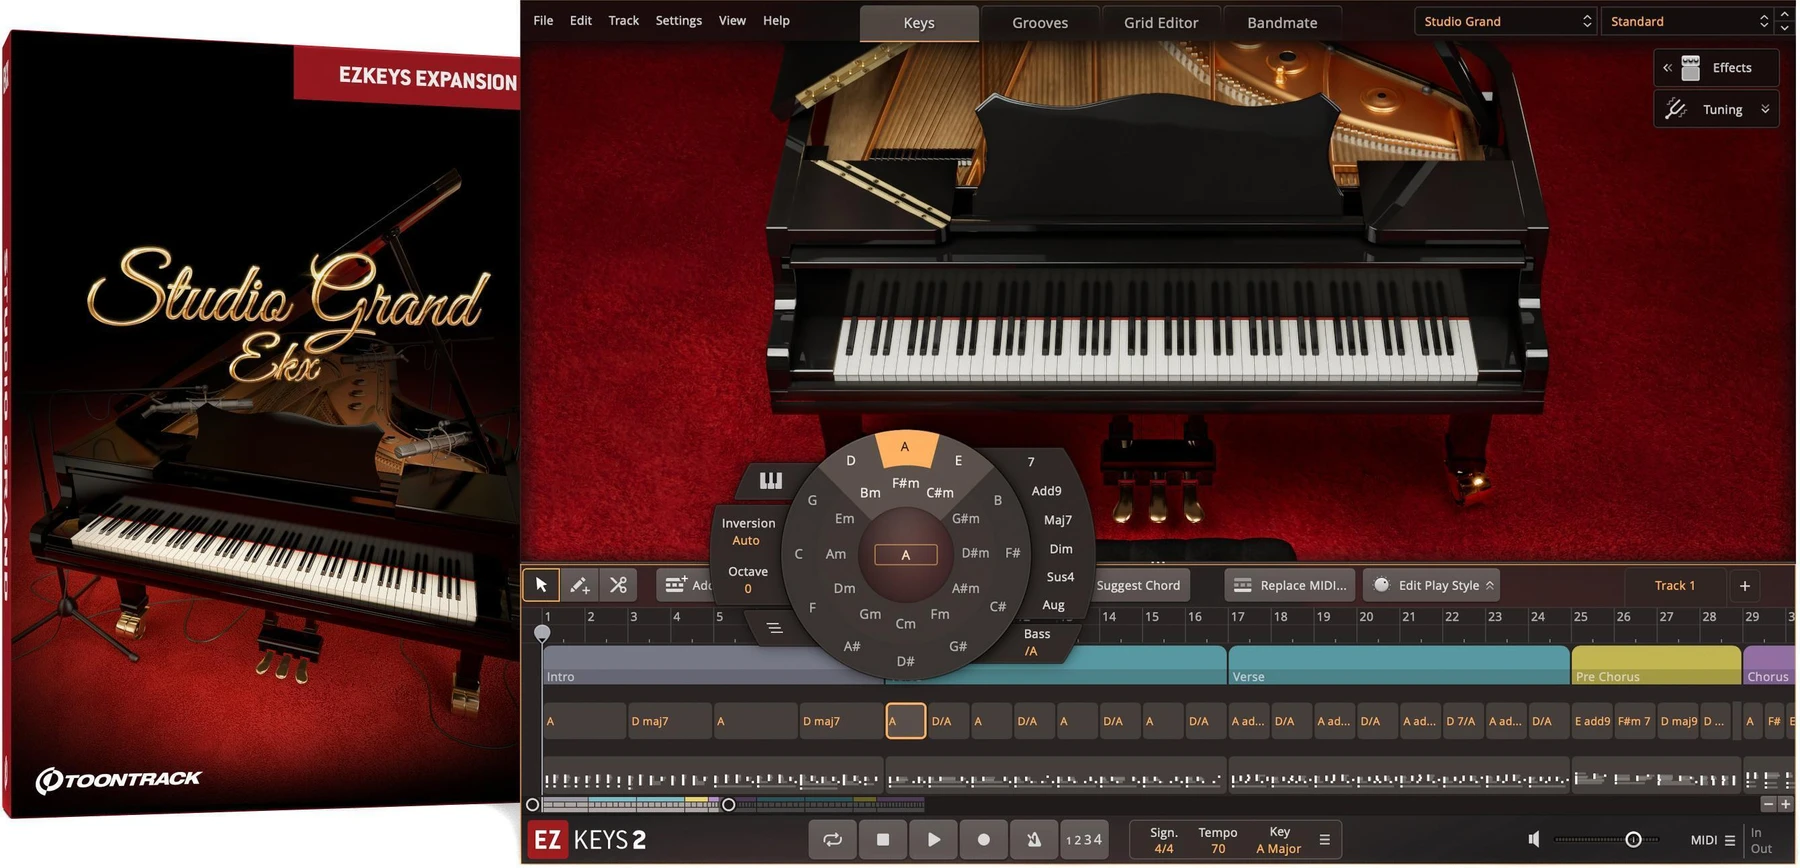Screen dimensions: 1800x868
Task: Expand the Tuning chevron
Action: [1765, 110]
